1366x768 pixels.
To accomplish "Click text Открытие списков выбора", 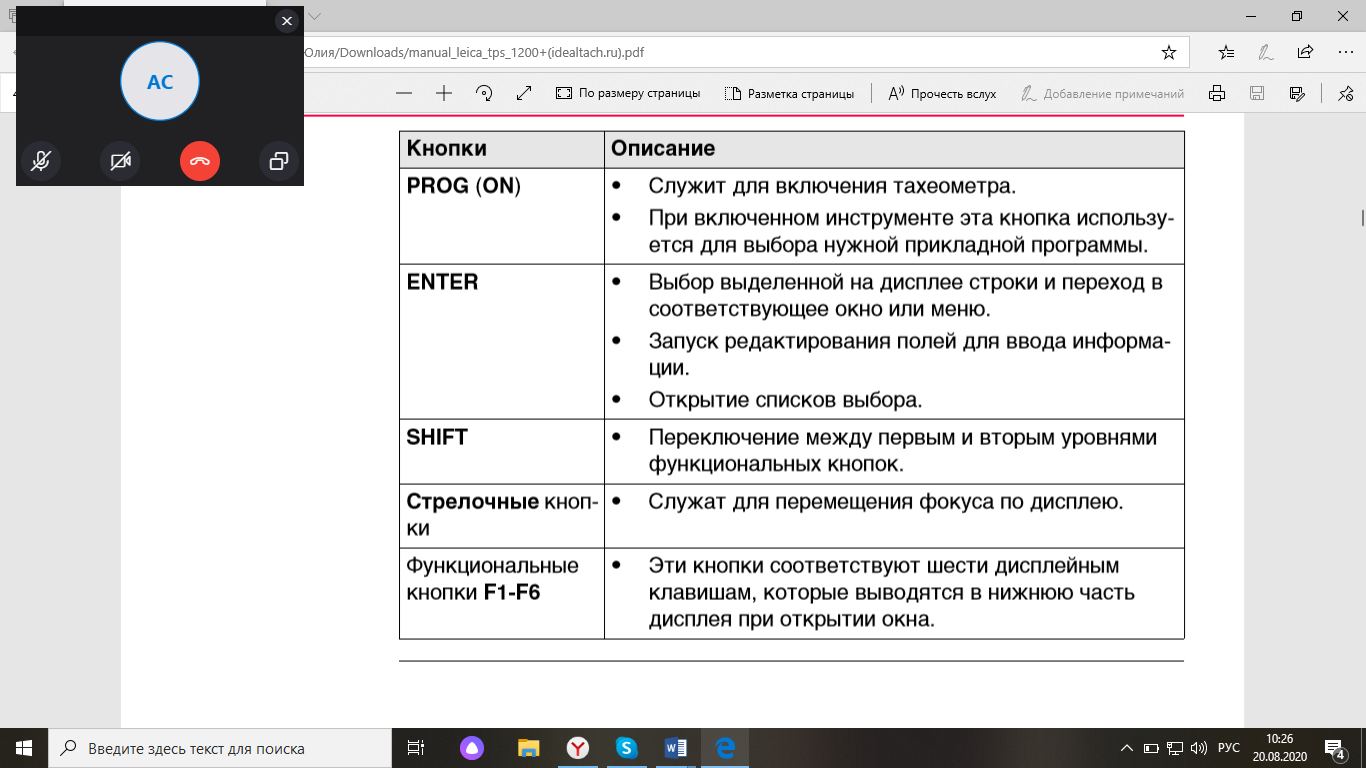I will click(x=785, y=400).
